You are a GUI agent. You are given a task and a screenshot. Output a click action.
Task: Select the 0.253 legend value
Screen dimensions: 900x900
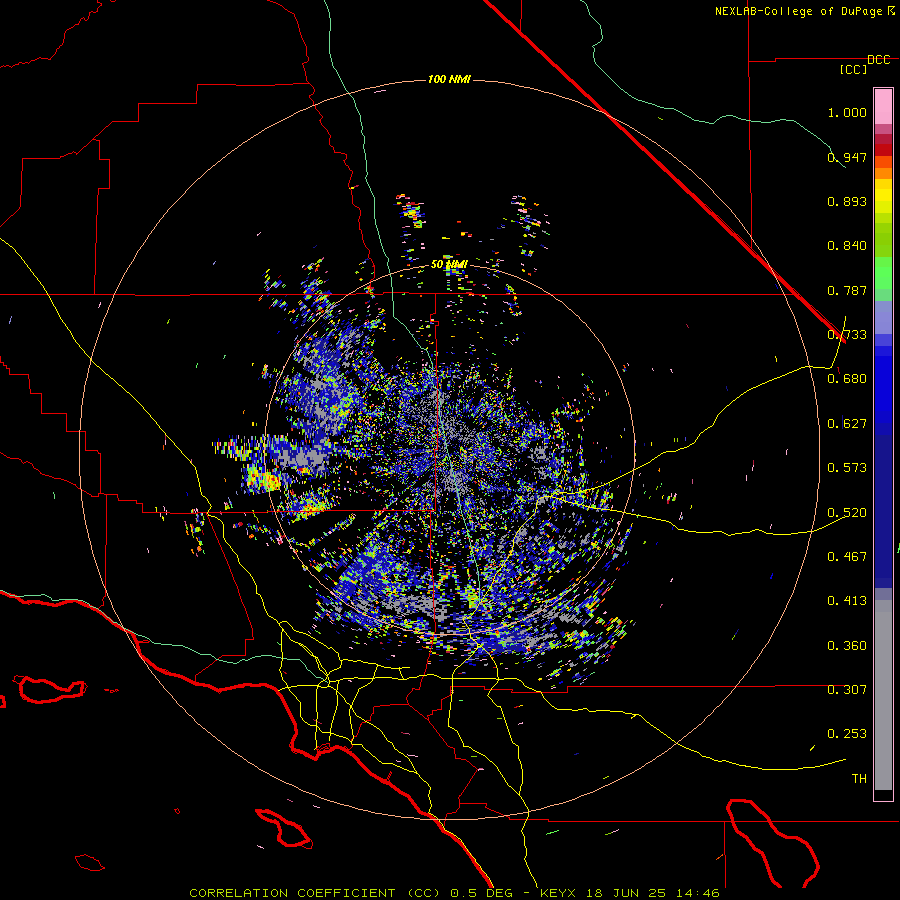(x=847, y=734)
